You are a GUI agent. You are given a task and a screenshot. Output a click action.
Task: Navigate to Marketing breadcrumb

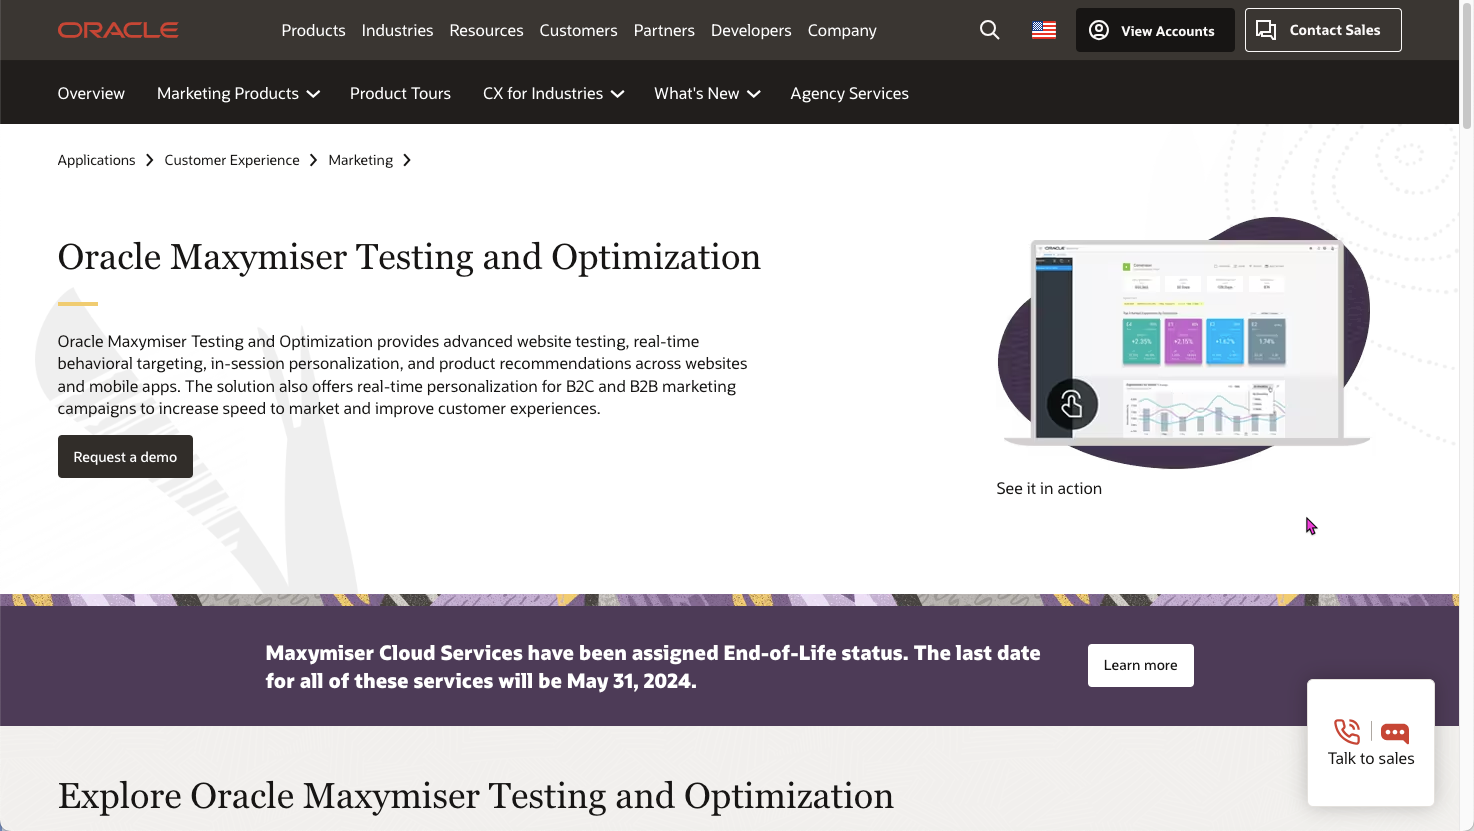360,160
